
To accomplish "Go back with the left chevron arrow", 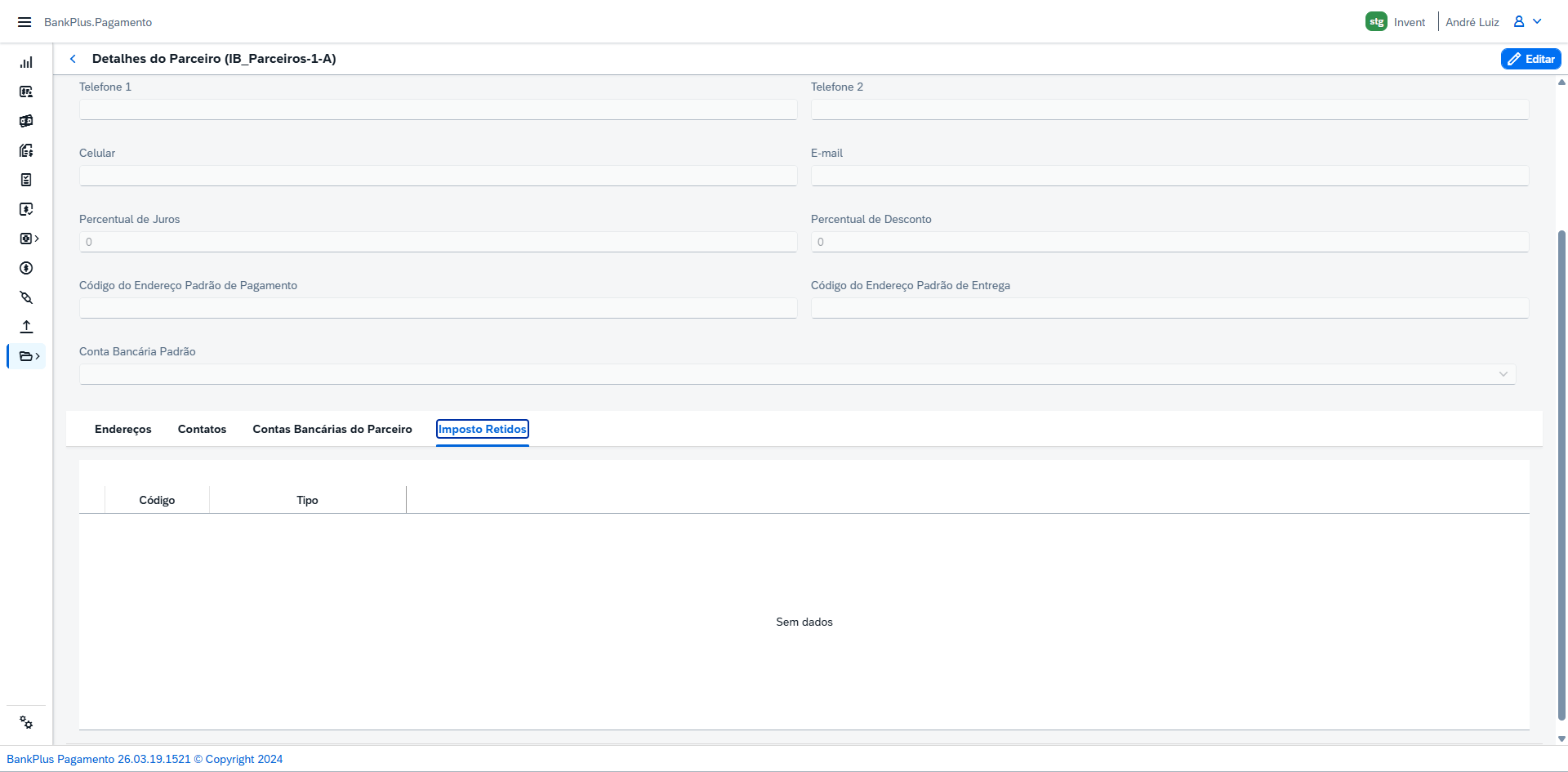I will pos(72,59).
